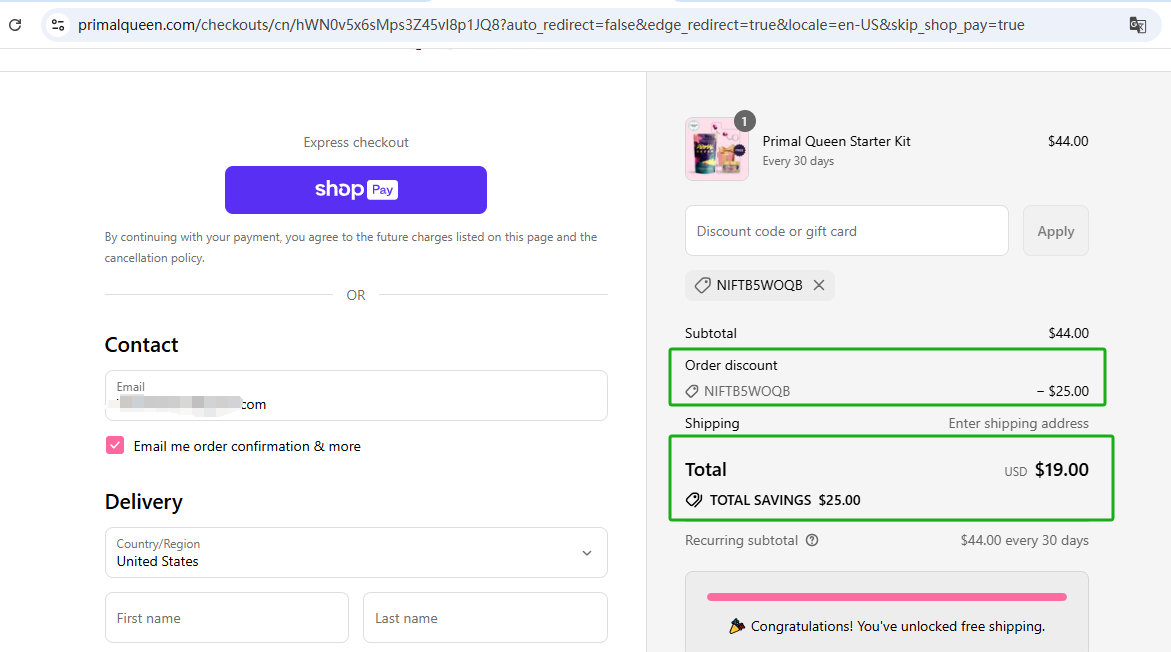Click the Discount code or gift card field
The height and width of the screenshot is (652, 1171).
847,231
